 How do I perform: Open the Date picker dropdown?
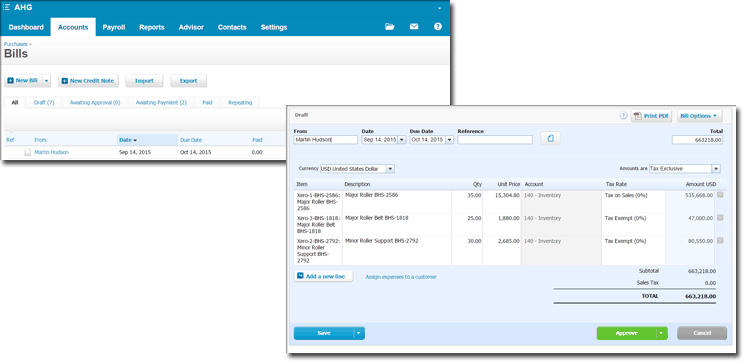tap(401, 140)
